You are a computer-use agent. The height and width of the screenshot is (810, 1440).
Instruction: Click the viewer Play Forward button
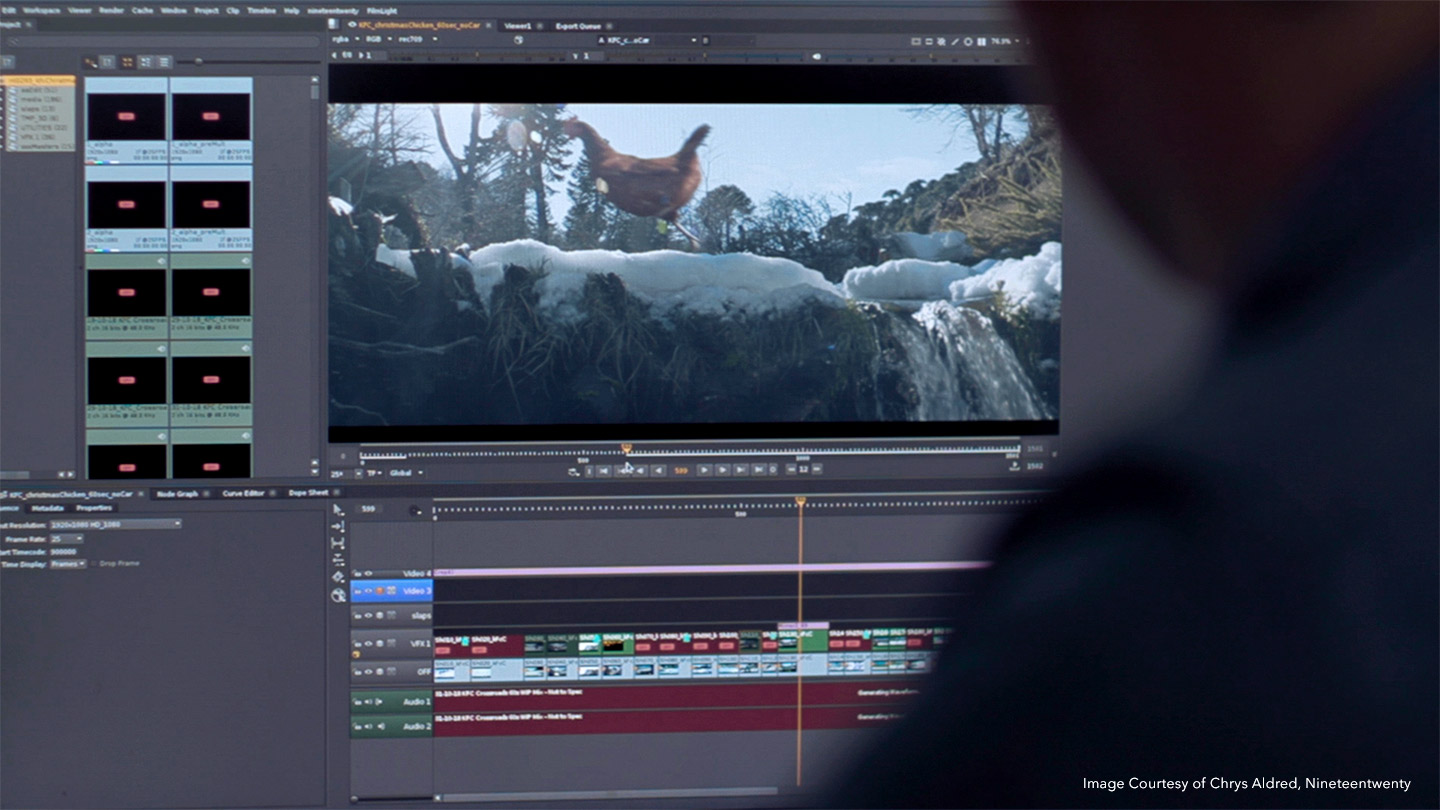point(703,470)
